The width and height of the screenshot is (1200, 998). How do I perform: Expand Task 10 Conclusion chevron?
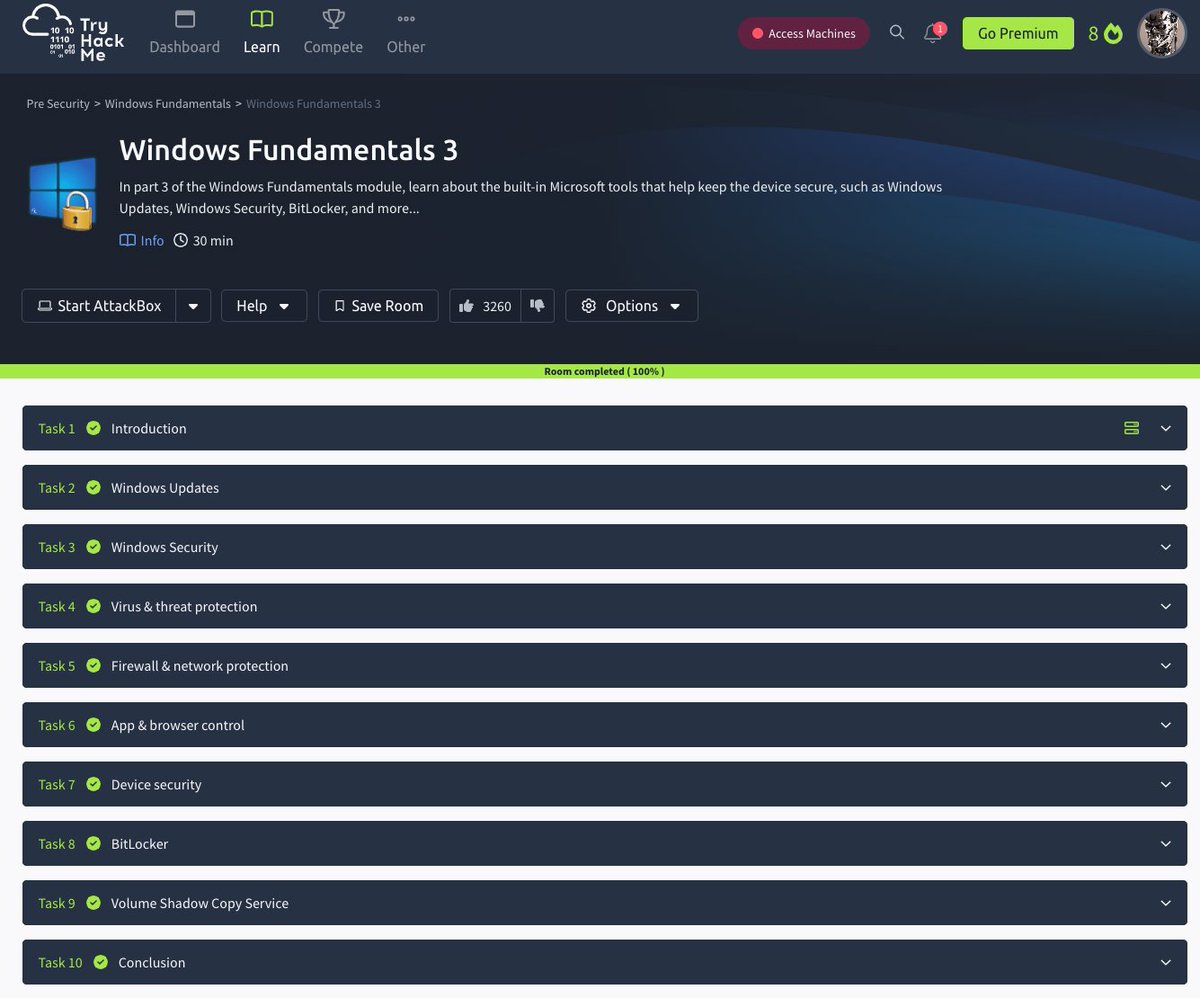(1165, 962)
